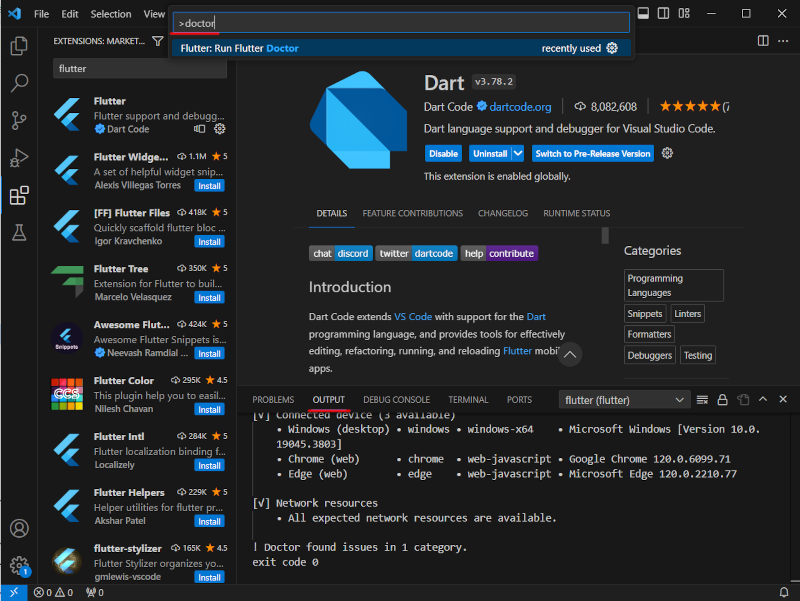Open the Accounts icon

point(19,529)
